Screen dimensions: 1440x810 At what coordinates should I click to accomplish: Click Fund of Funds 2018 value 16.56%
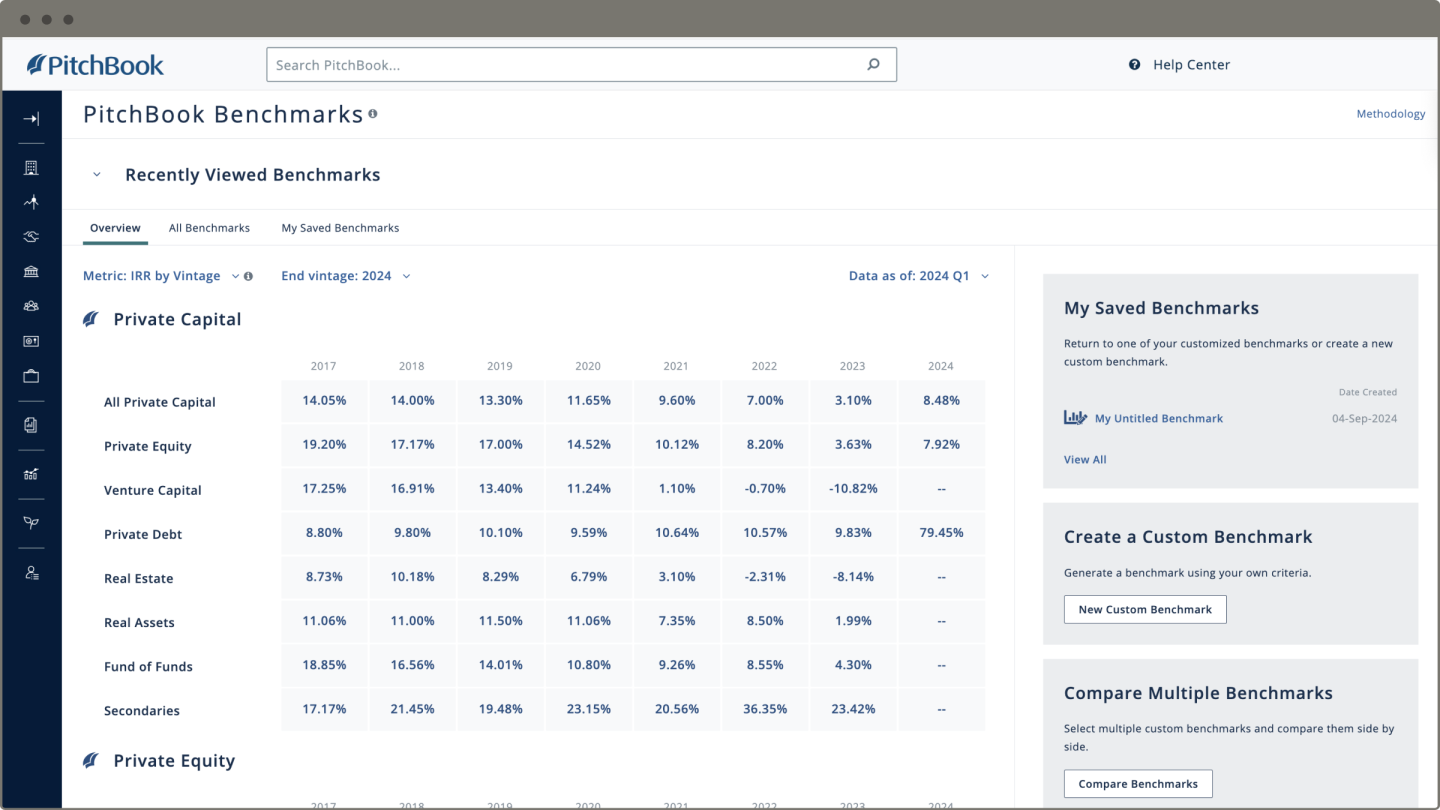pyautogui.click(x=412, y=664)
